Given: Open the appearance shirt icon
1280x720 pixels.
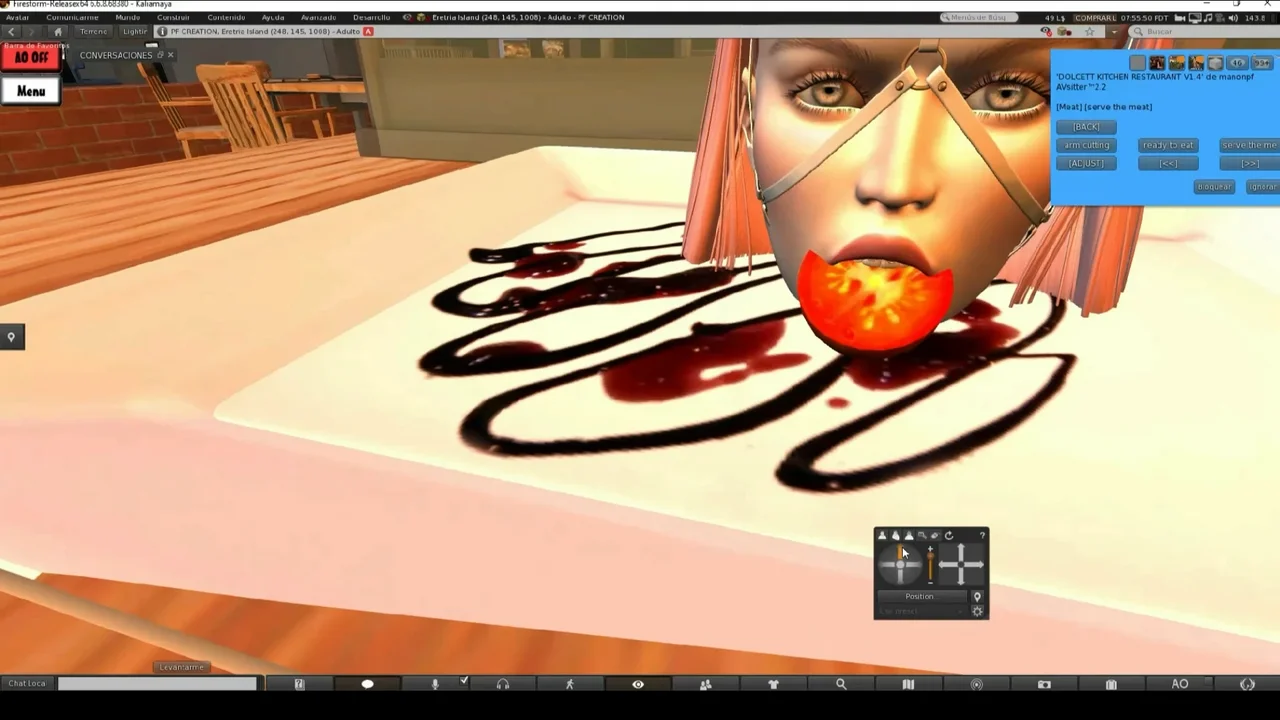Looking at the screenshot, I should click(773, 684).
